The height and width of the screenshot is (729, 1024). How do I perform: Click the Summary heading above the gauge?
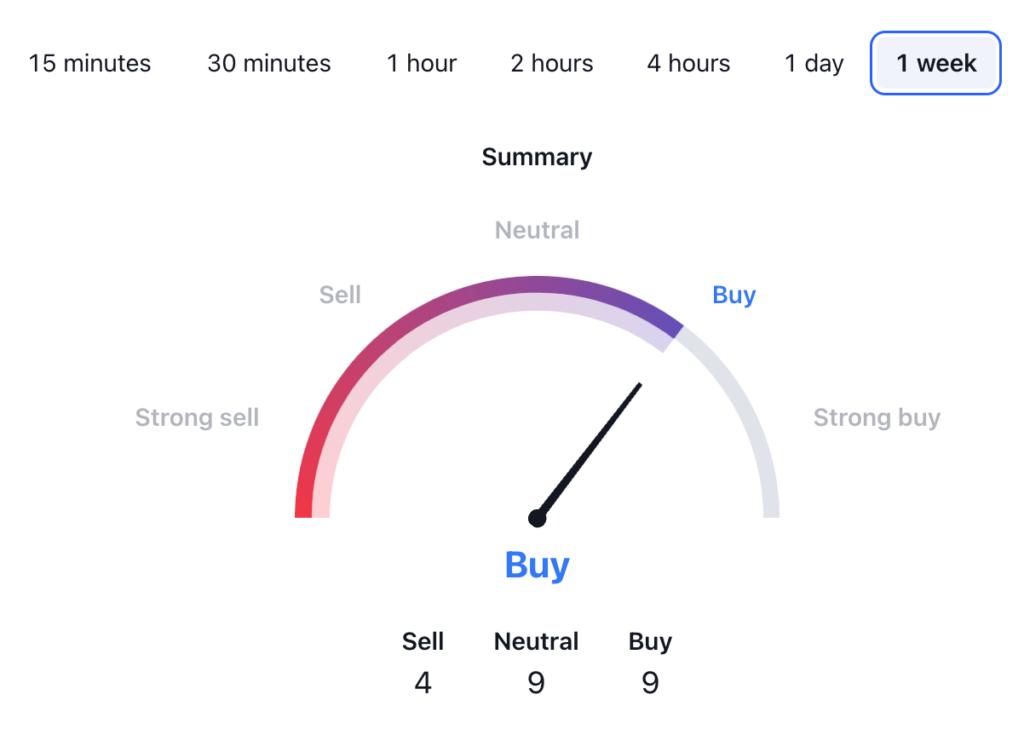(x=537, y=157)
